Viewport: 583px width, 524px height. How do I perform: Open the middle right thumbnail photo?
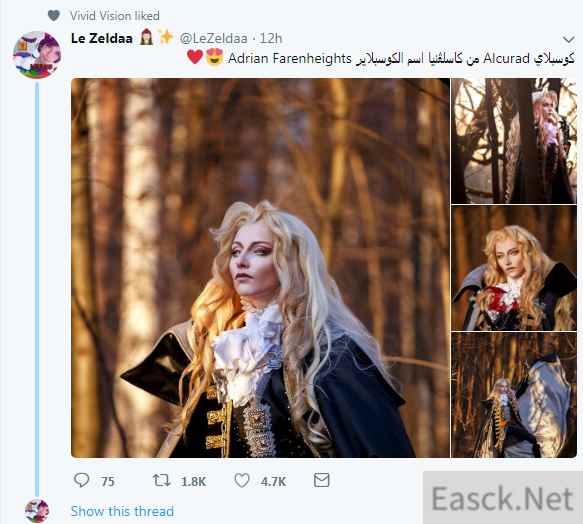point(514,268)
